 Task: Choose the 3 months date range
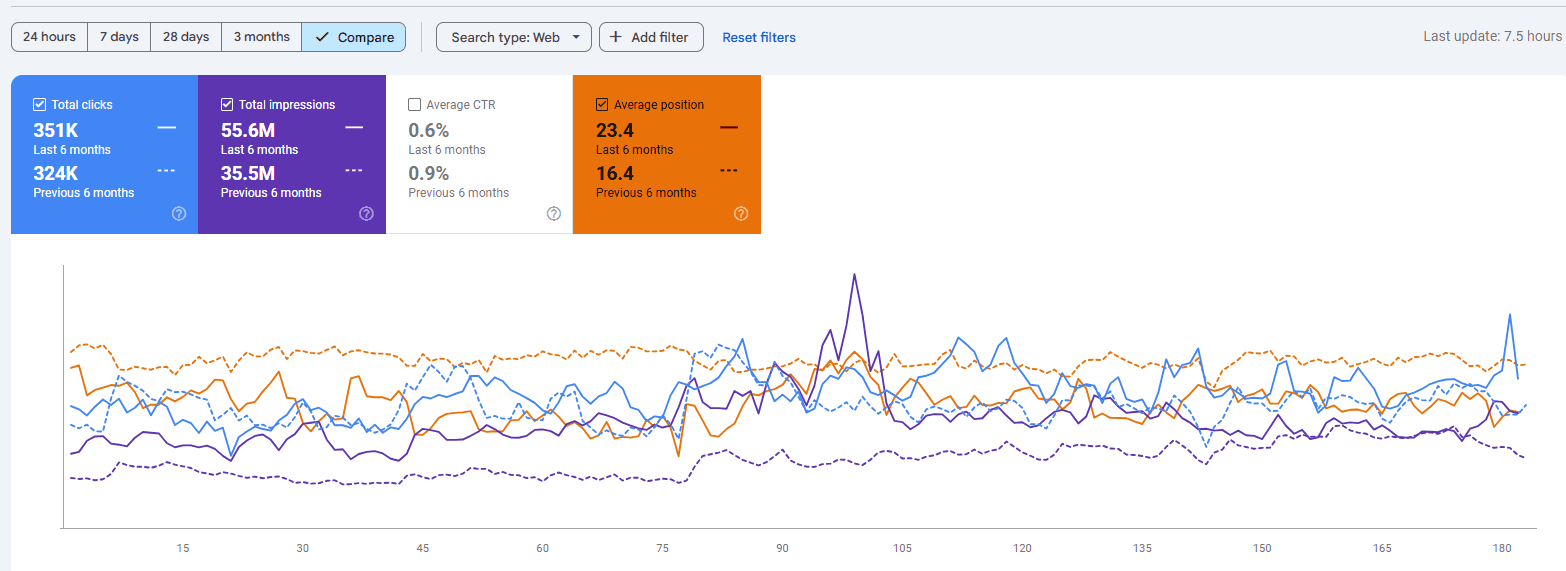(261, 37)
